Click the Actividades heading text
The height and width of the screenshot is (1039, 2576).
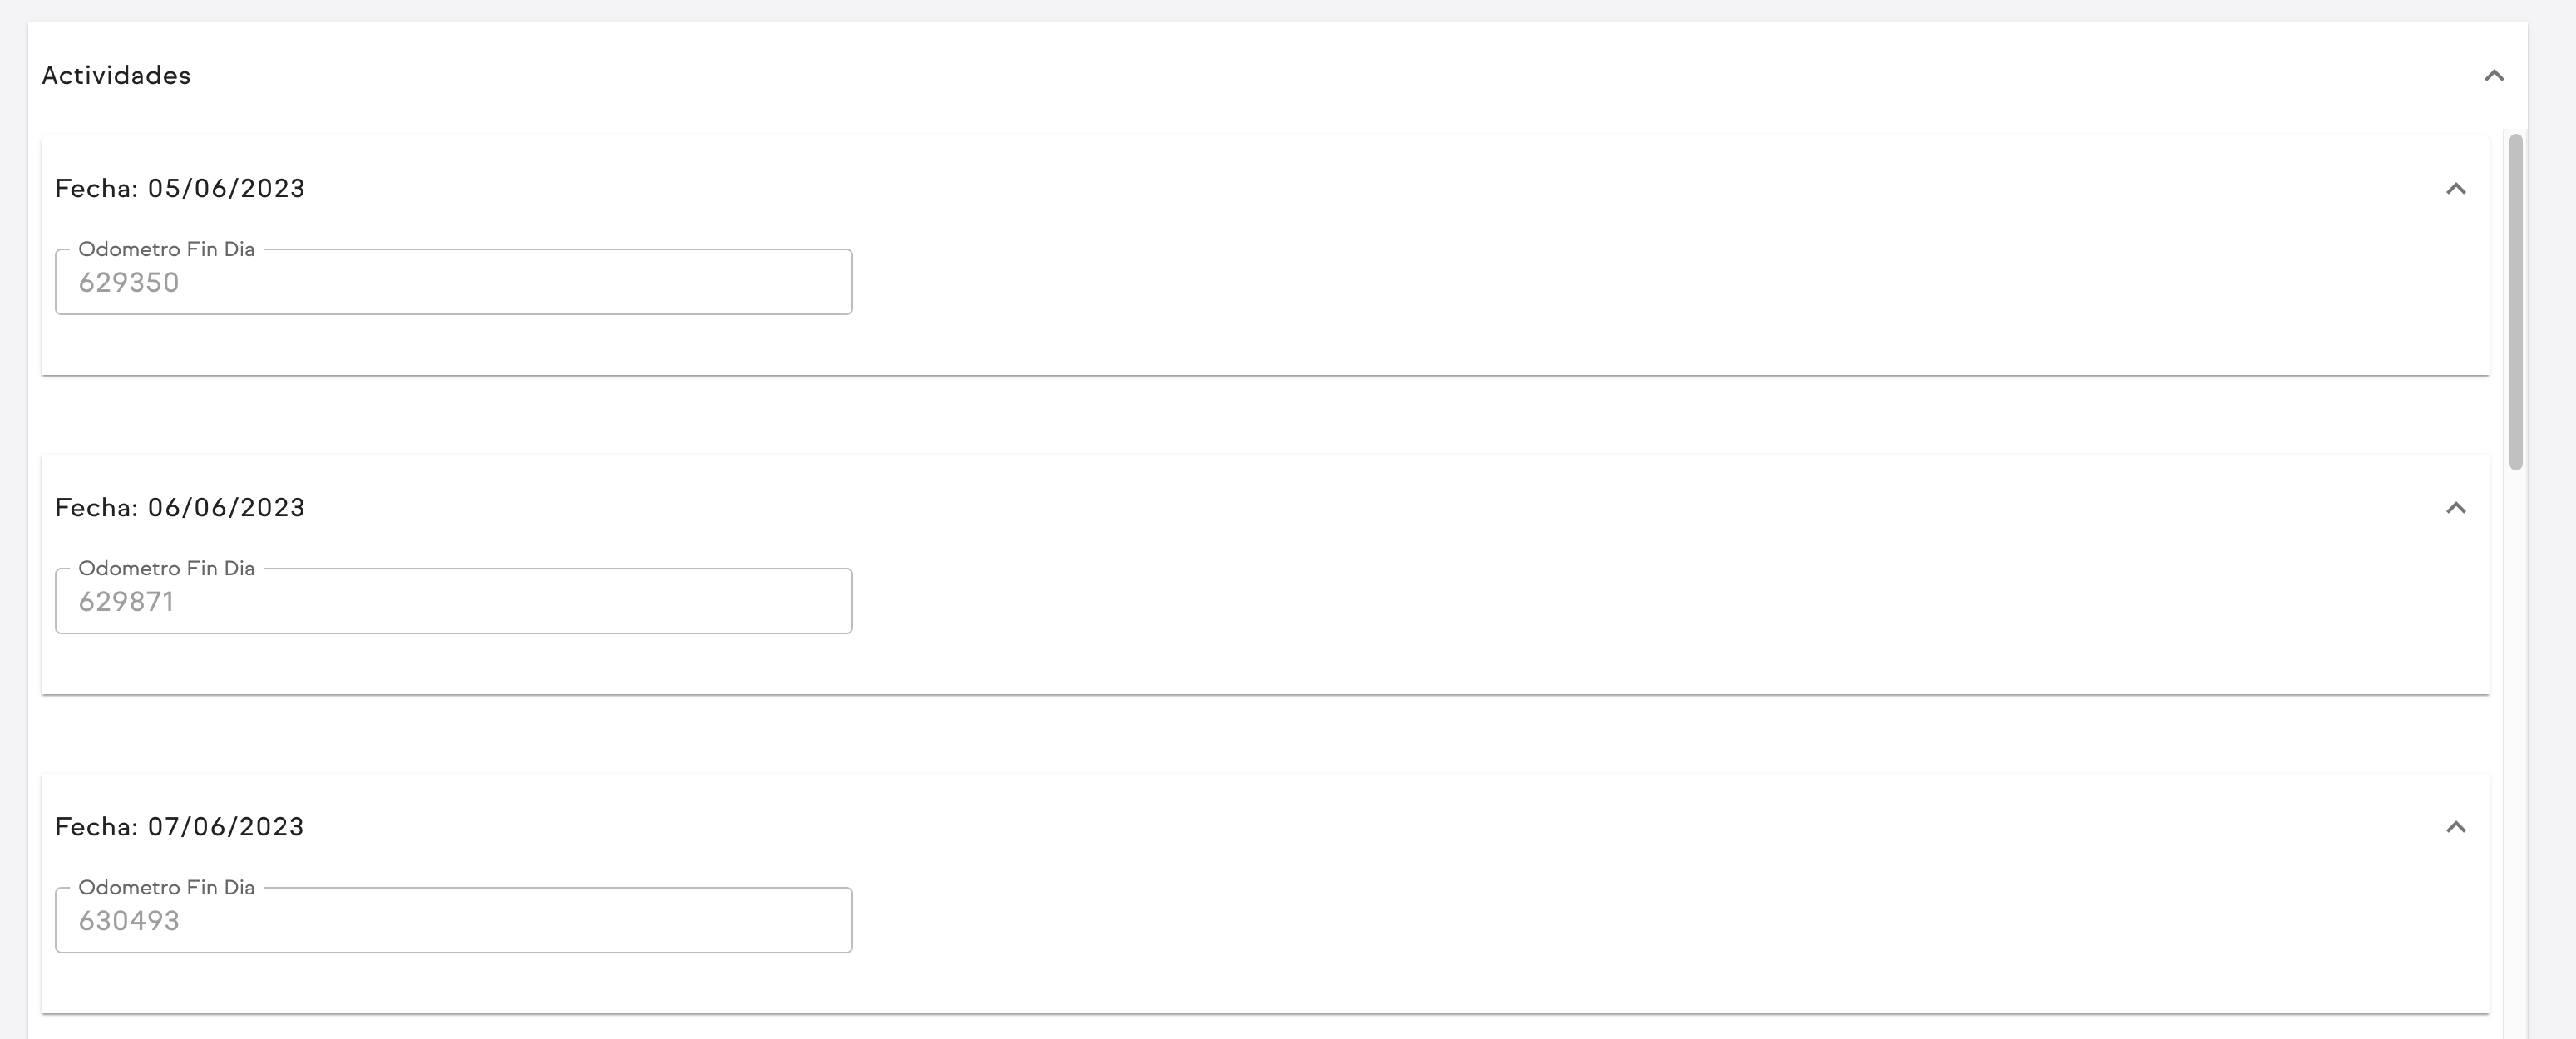coord(116,76)
